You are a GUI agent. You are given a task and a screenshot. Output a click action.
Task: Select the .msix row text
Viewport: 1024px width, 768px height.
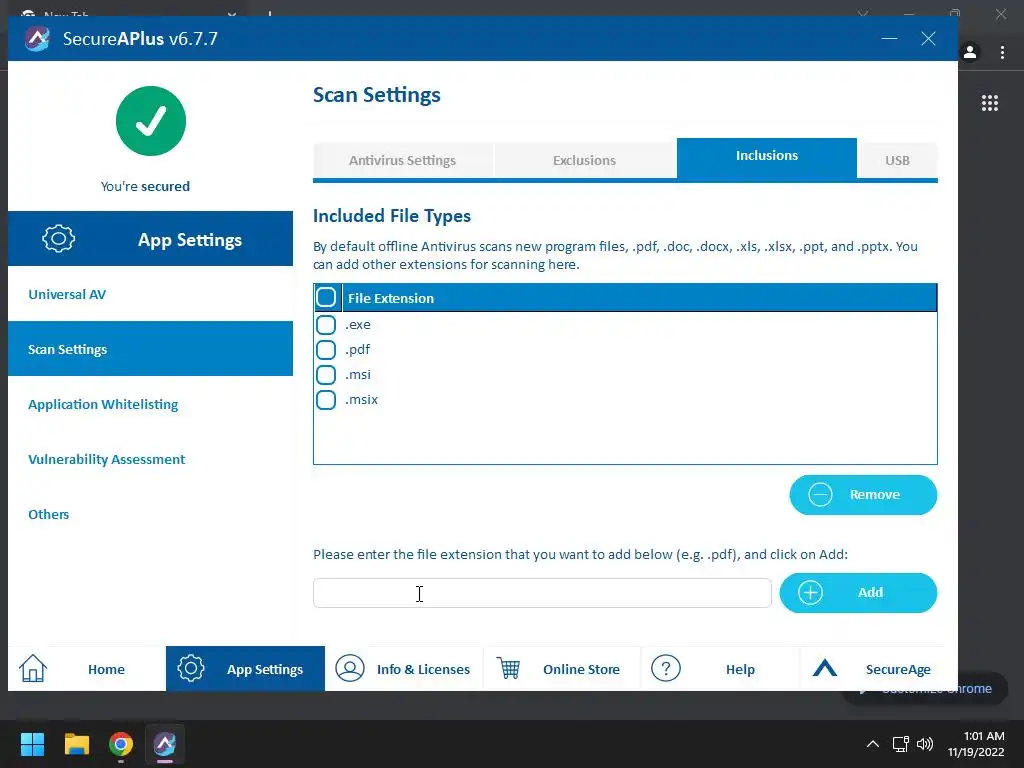[x=361, y=400]
